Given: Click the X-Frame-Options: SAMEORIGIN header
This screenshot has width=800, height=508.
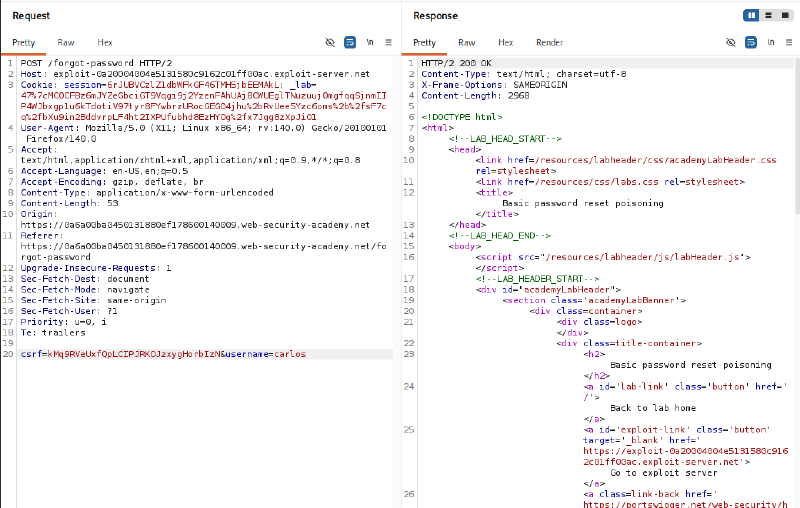Looking at the screenshot, I should 494,85.
